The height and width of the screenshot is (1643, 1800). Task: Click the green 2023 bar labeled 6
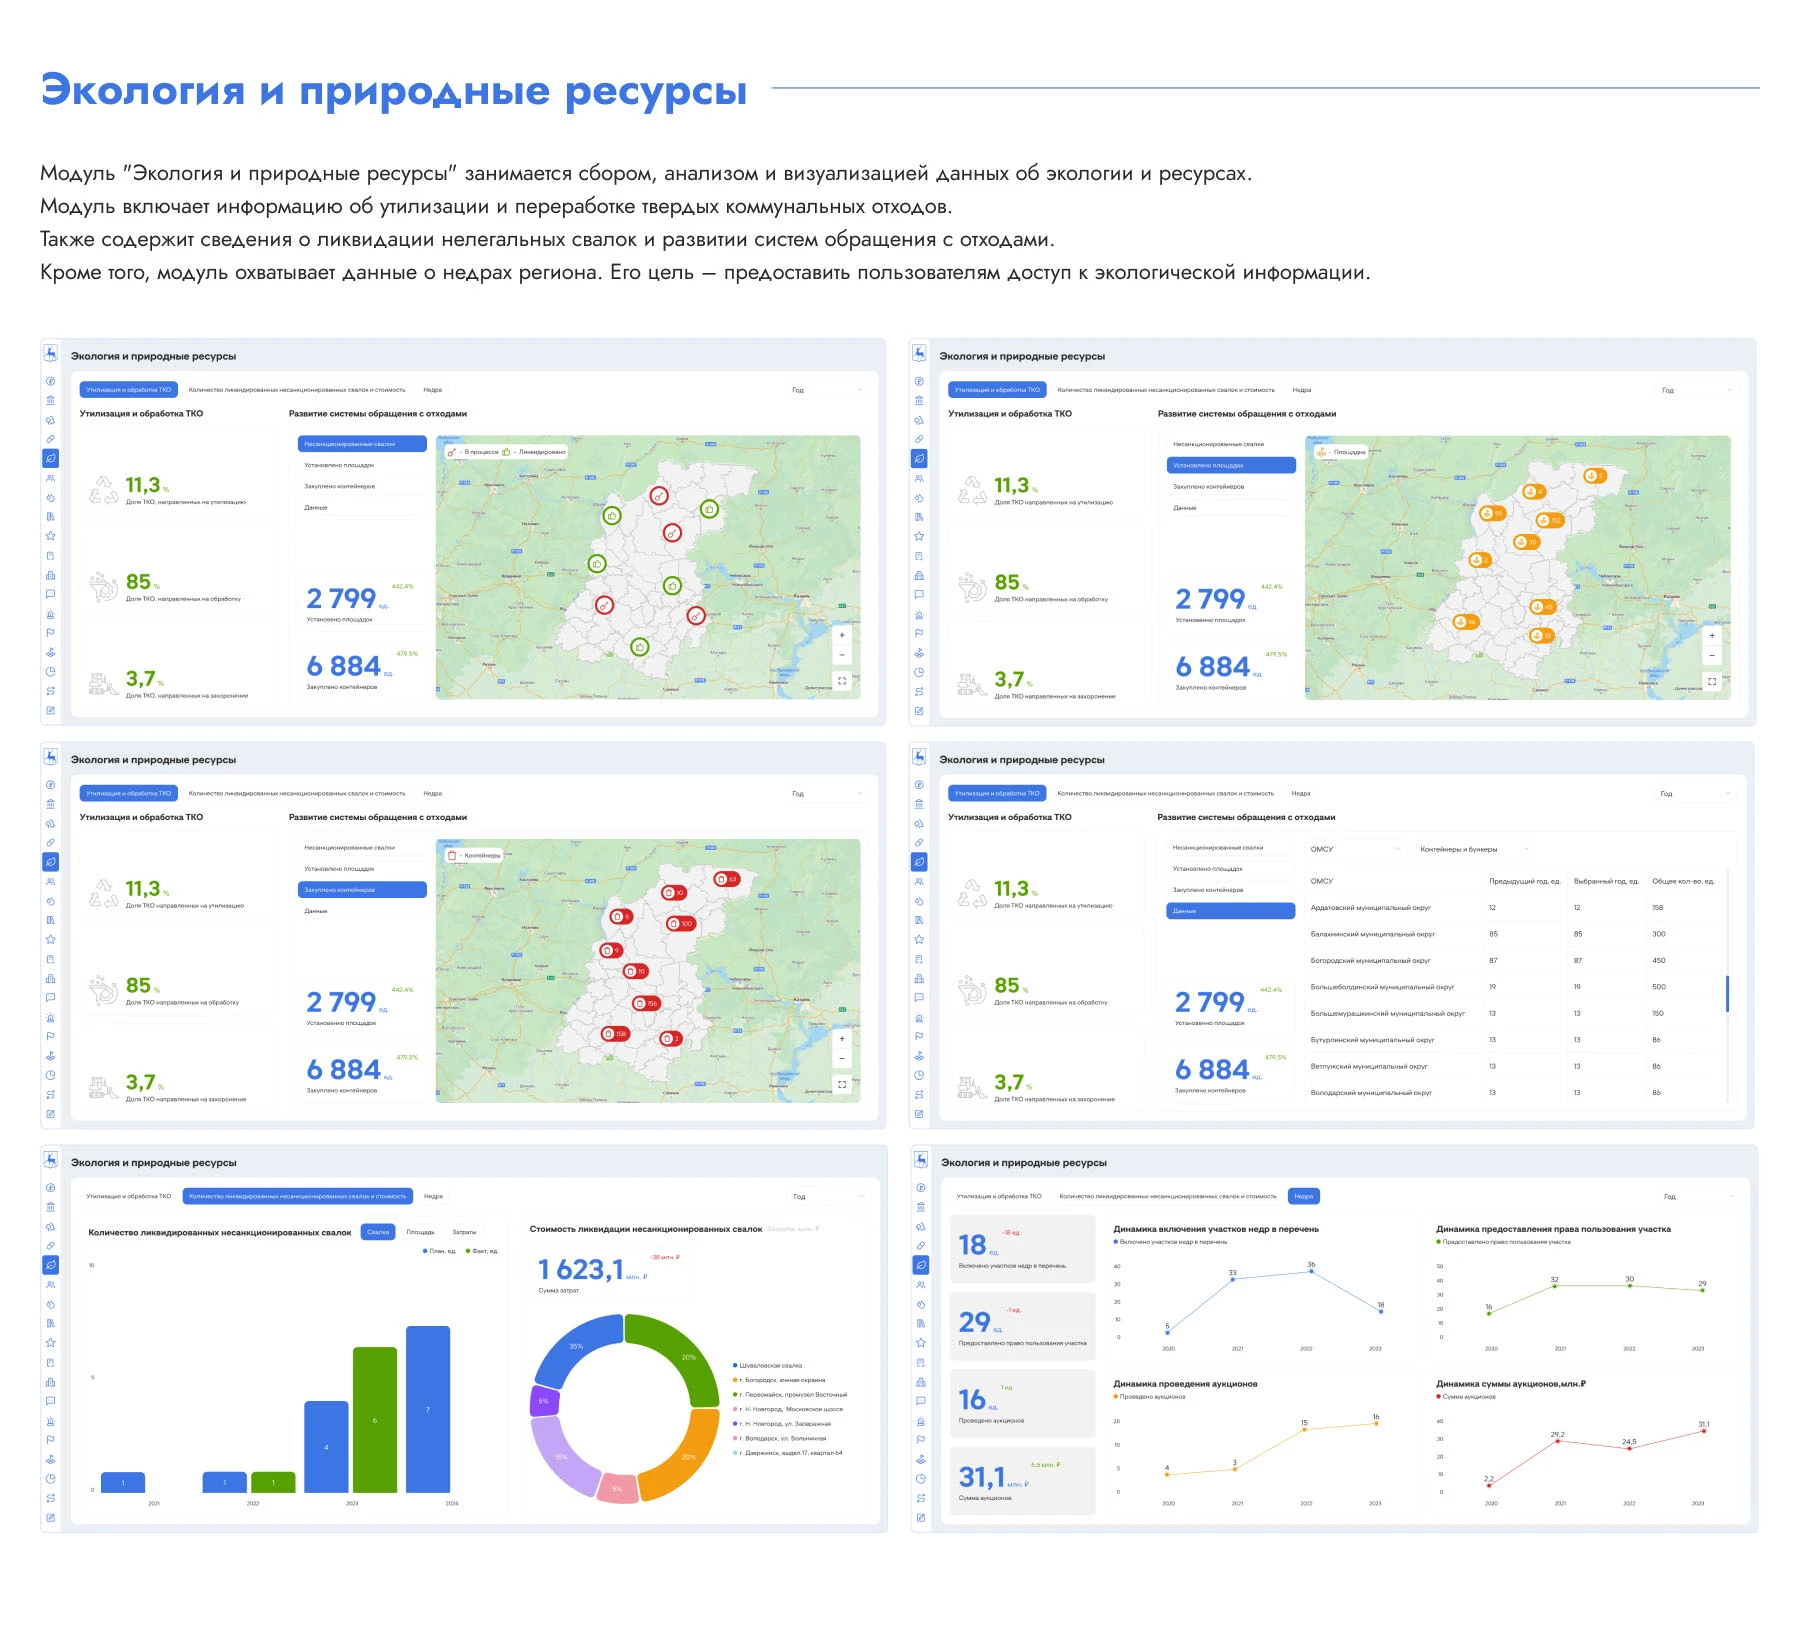pyautogui.click(x=375, y=1420)
